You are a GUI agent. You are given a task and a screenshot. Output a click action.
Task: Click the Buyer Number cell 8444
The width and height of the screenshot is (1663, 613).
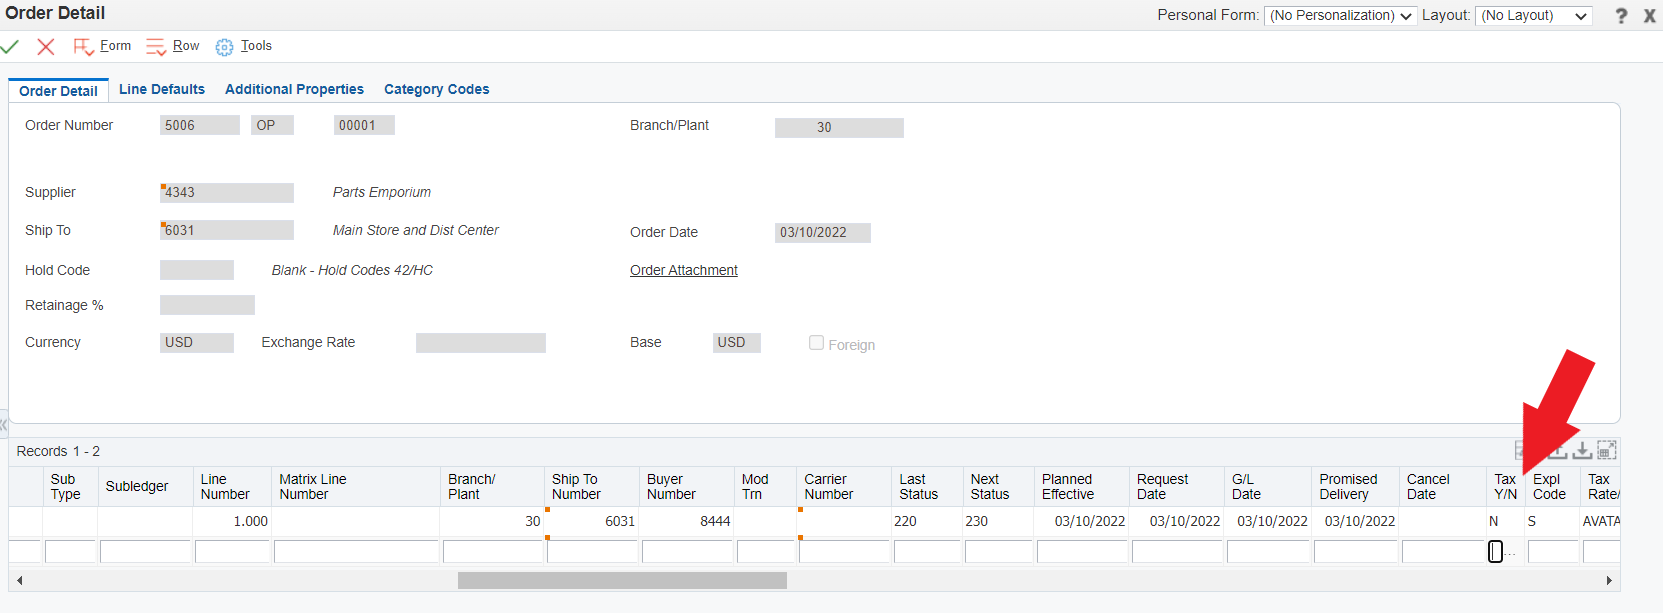tap(687, 521)
